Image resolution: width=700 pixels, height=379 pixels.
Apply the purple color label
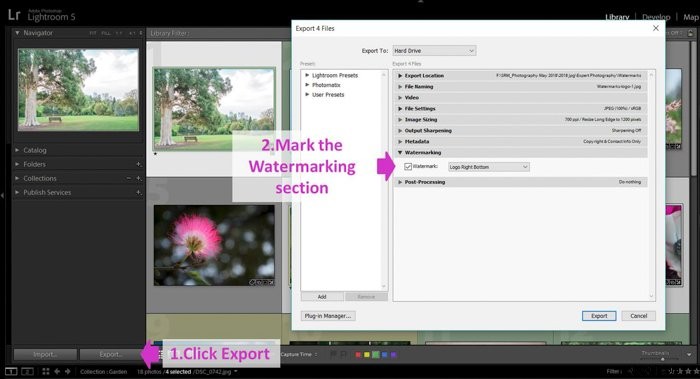[x=393, y=355]
